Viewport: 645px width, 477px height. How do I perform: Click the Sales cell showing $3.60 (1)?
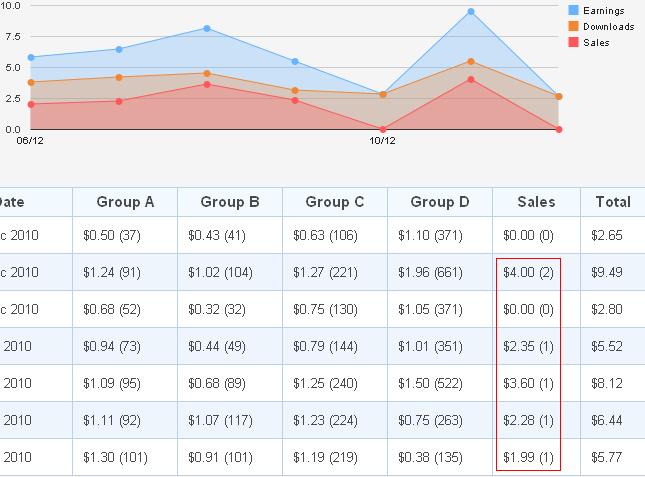(528, 383)
